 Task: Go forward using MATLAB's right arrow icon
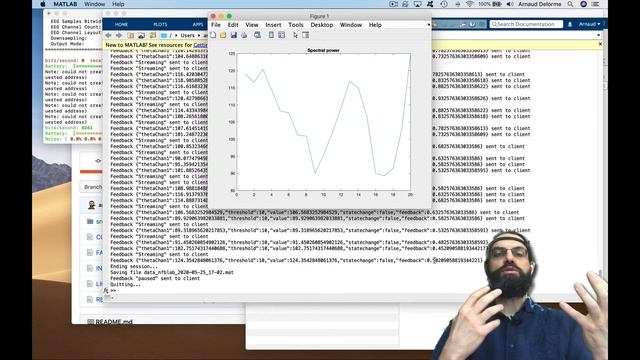point(119,36)
